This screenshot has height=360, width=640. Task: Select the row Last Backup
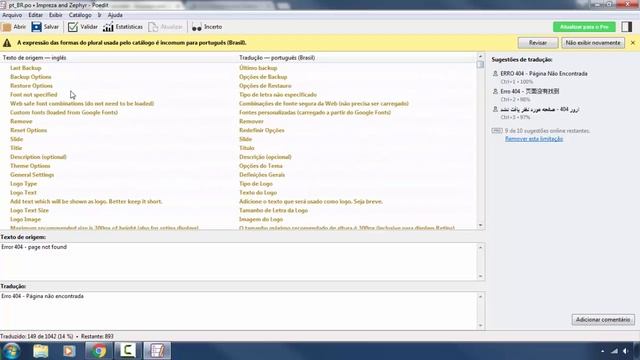pos(238,68)
